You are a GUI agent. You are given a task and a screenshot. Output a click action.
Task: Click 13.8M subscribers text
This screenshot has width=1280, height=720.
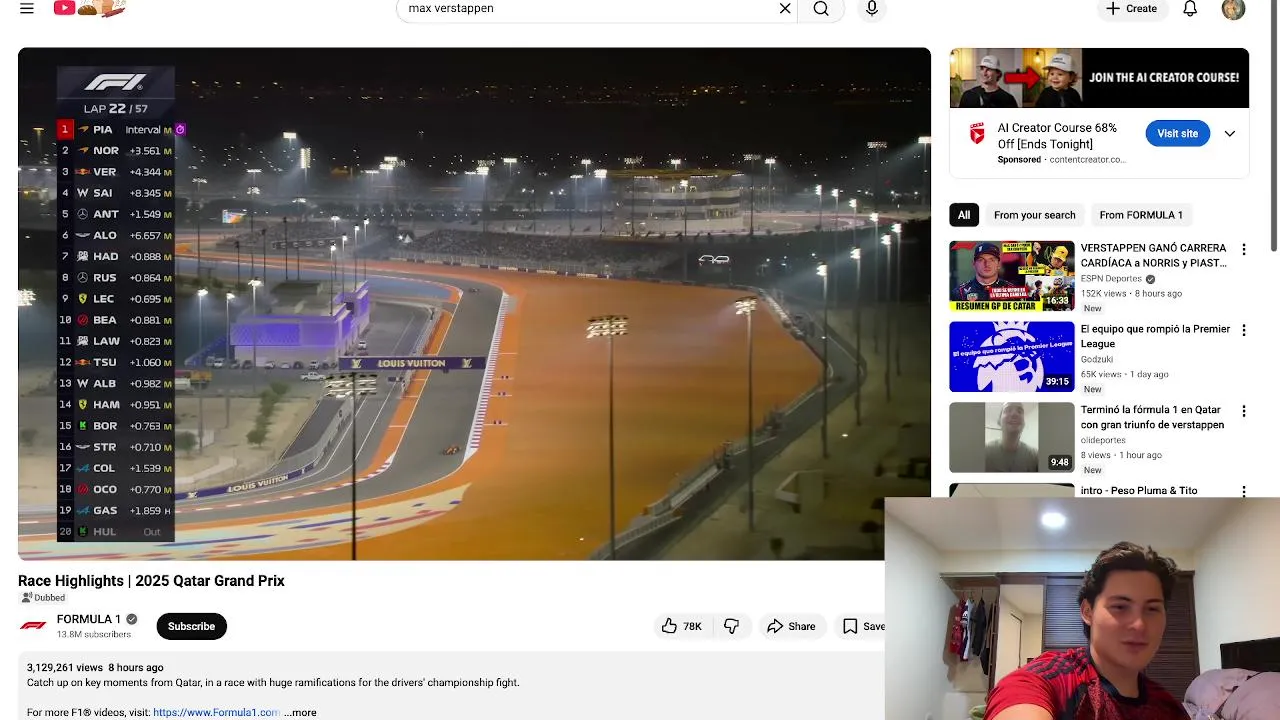pos(94,634)
